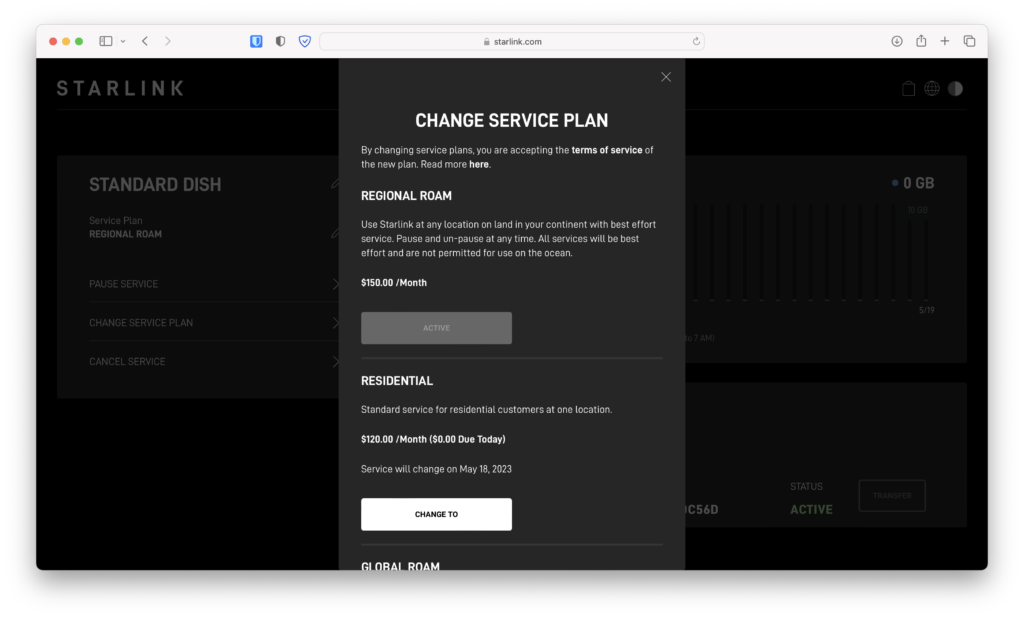Click Change To for the Residential plan
Viewport: 1024px width, 618px height.
[436, 514]
